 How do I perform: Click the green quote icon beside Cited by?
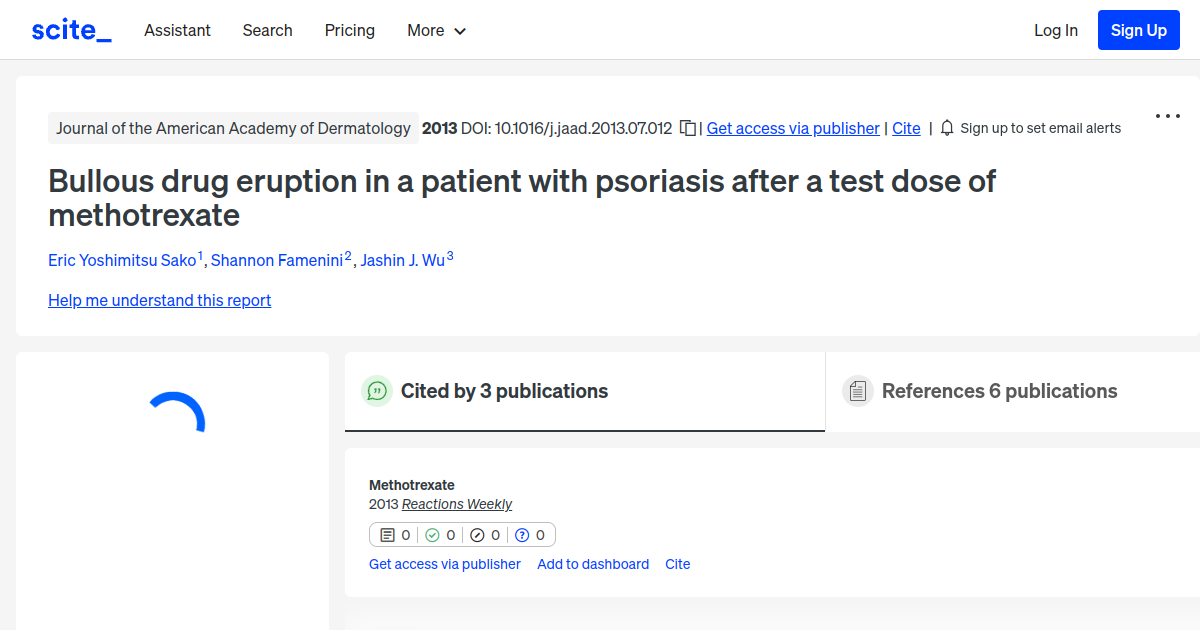pyautogui.click(x=377, y=391)
